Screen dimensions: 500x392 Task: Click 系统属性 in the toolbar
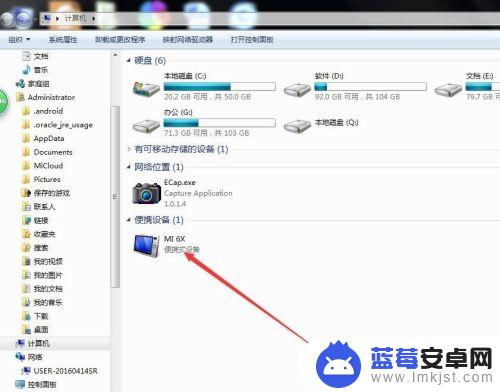click(x=63, y=40)
